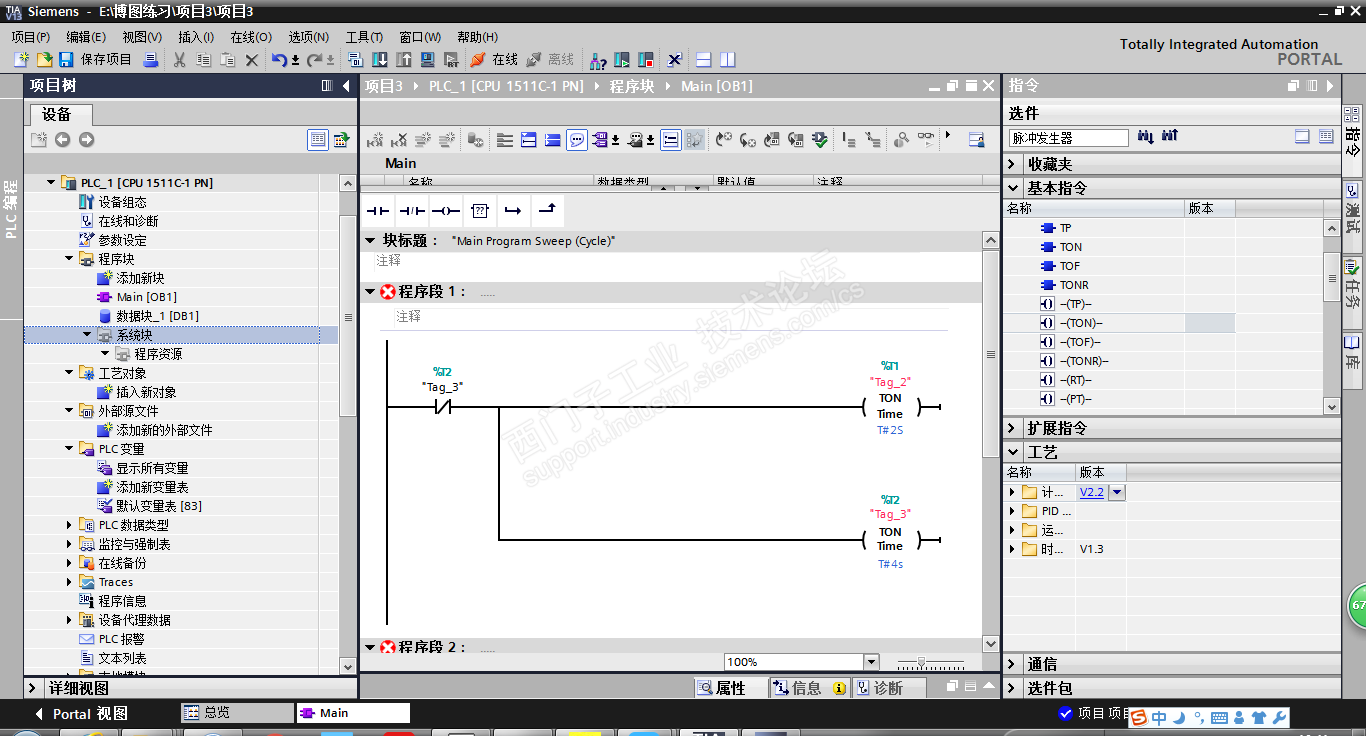
Task: Switch to Portal 视图
Action: click(81, 714)
